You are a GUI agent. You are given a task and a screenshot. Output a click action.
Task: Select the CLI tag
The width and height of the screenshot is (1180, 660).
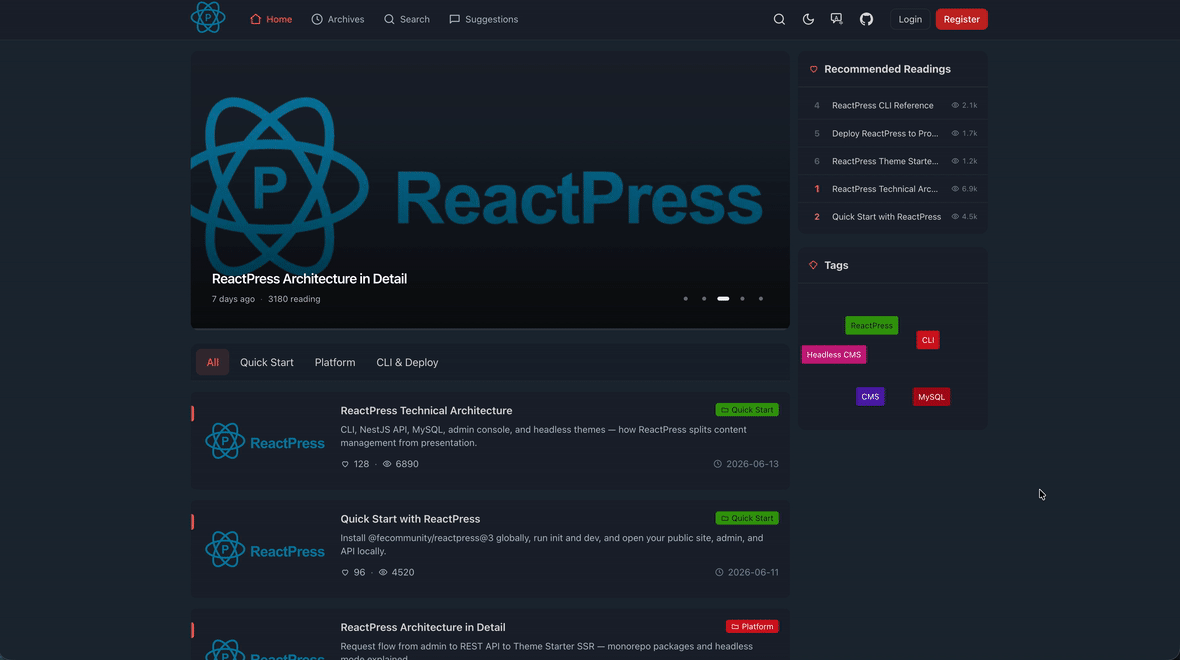pos(928,340)
